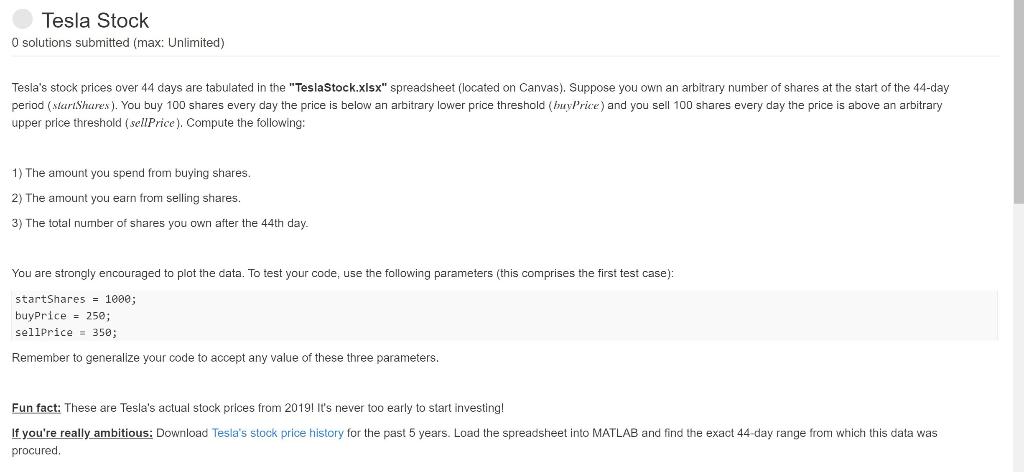Viewport: 1024px width, 472px height.
Task: Click the vertical scrollbar thumb
Action: [1018, 101]
